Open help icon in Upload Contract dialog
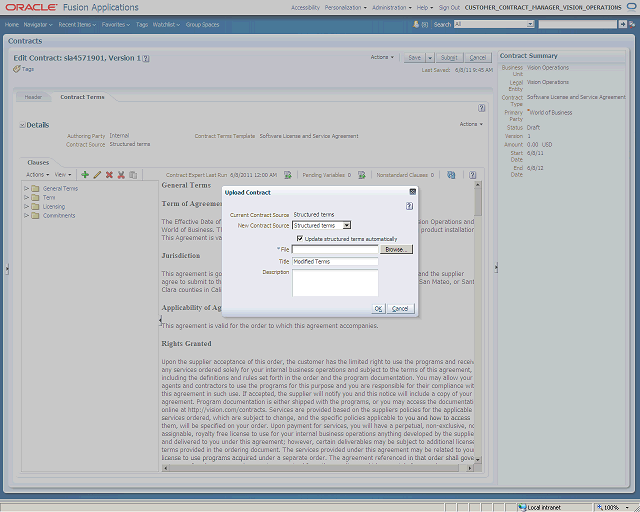Image resolution: width=640 pixels, height=512 pixels. pyautogui.click(x=409, y=206)
